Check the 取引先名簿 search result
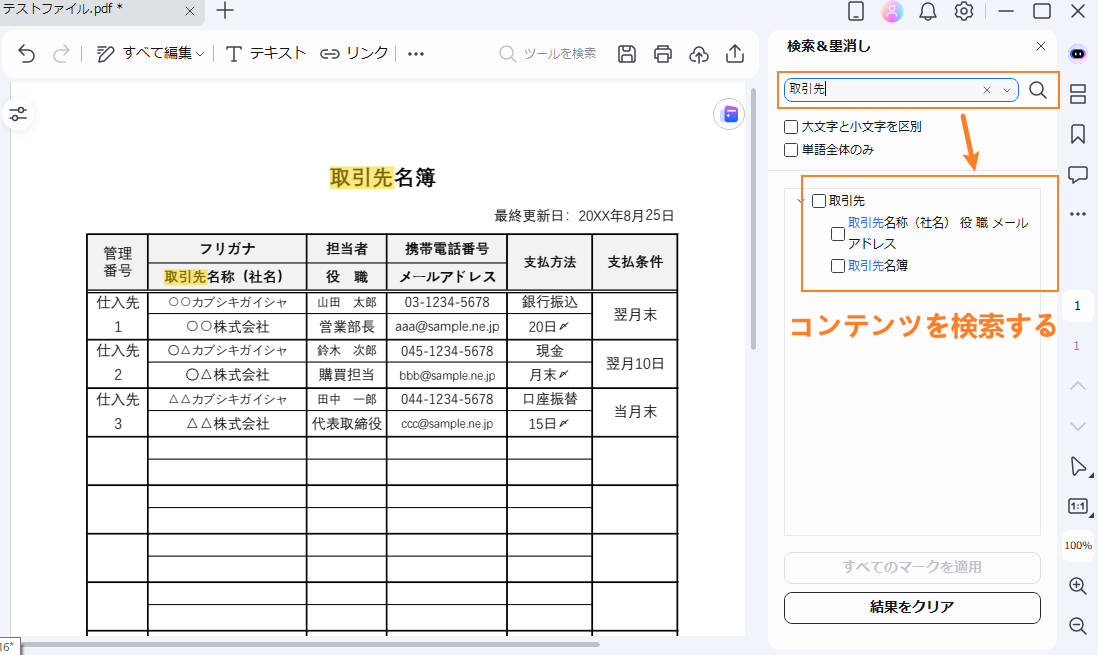Viewport: 1098px width, 655px height. tap(837, 265)
